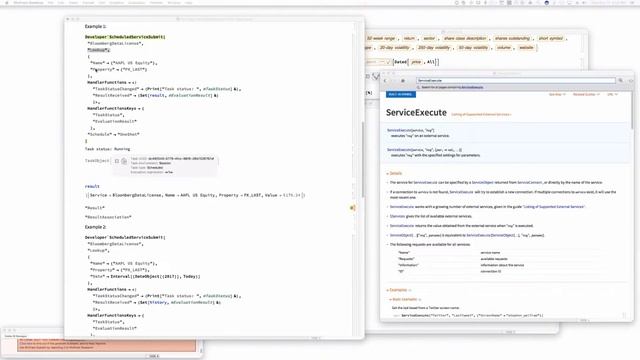Click the 'website' property tag

click(526, 48)
